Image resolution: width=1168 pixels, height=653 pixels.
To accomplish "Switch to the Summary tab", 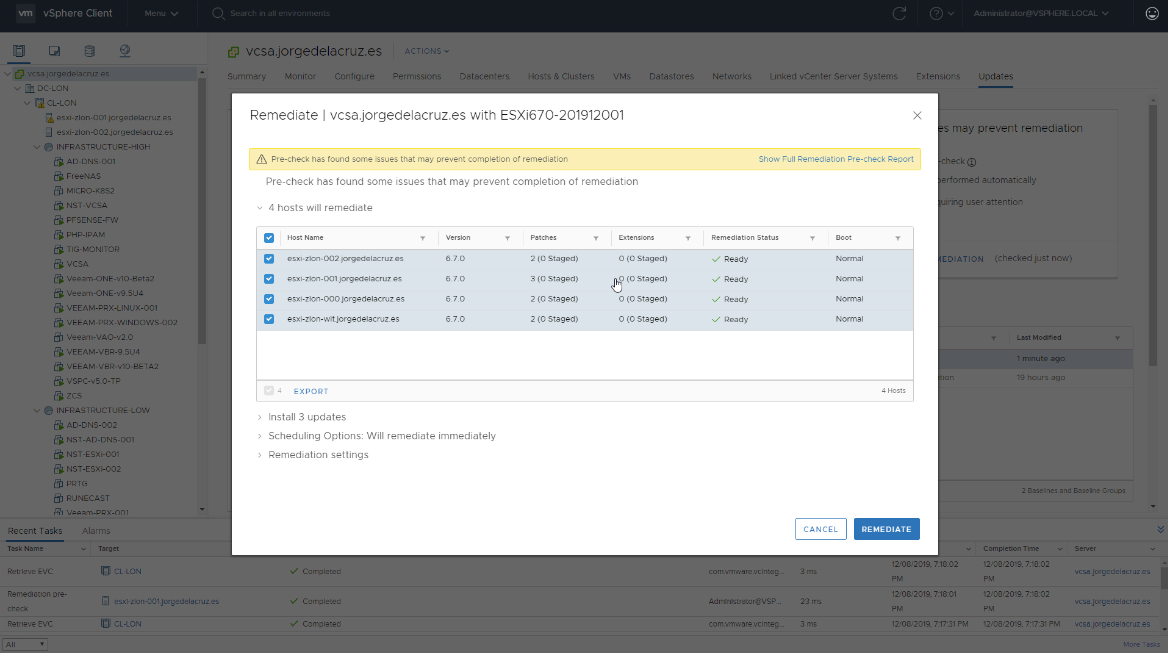I will point(247,77).
